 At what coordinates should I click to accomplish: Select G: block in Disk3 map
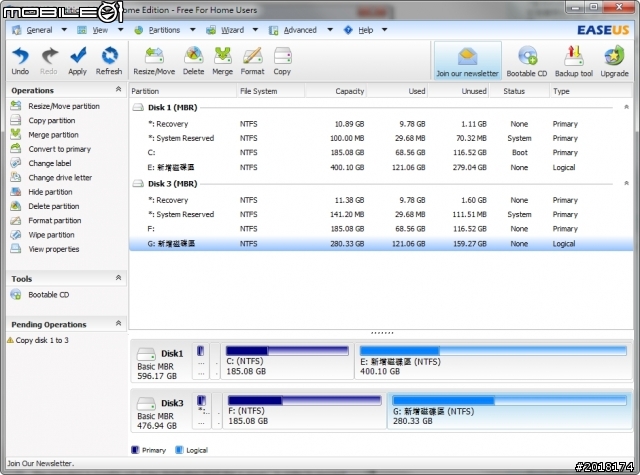(509, 411)
